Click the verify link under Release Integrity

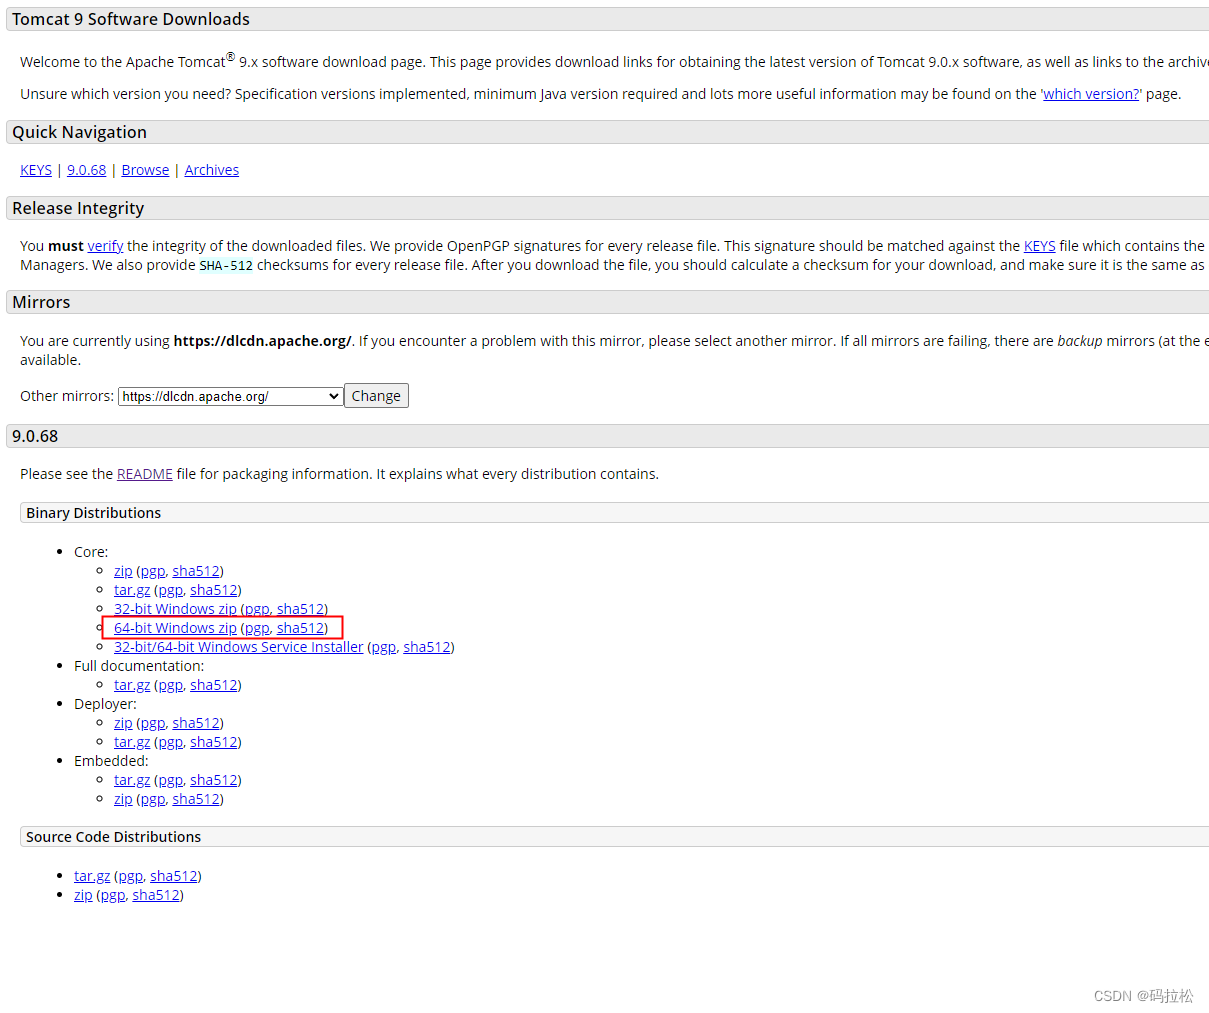(105, 246)
